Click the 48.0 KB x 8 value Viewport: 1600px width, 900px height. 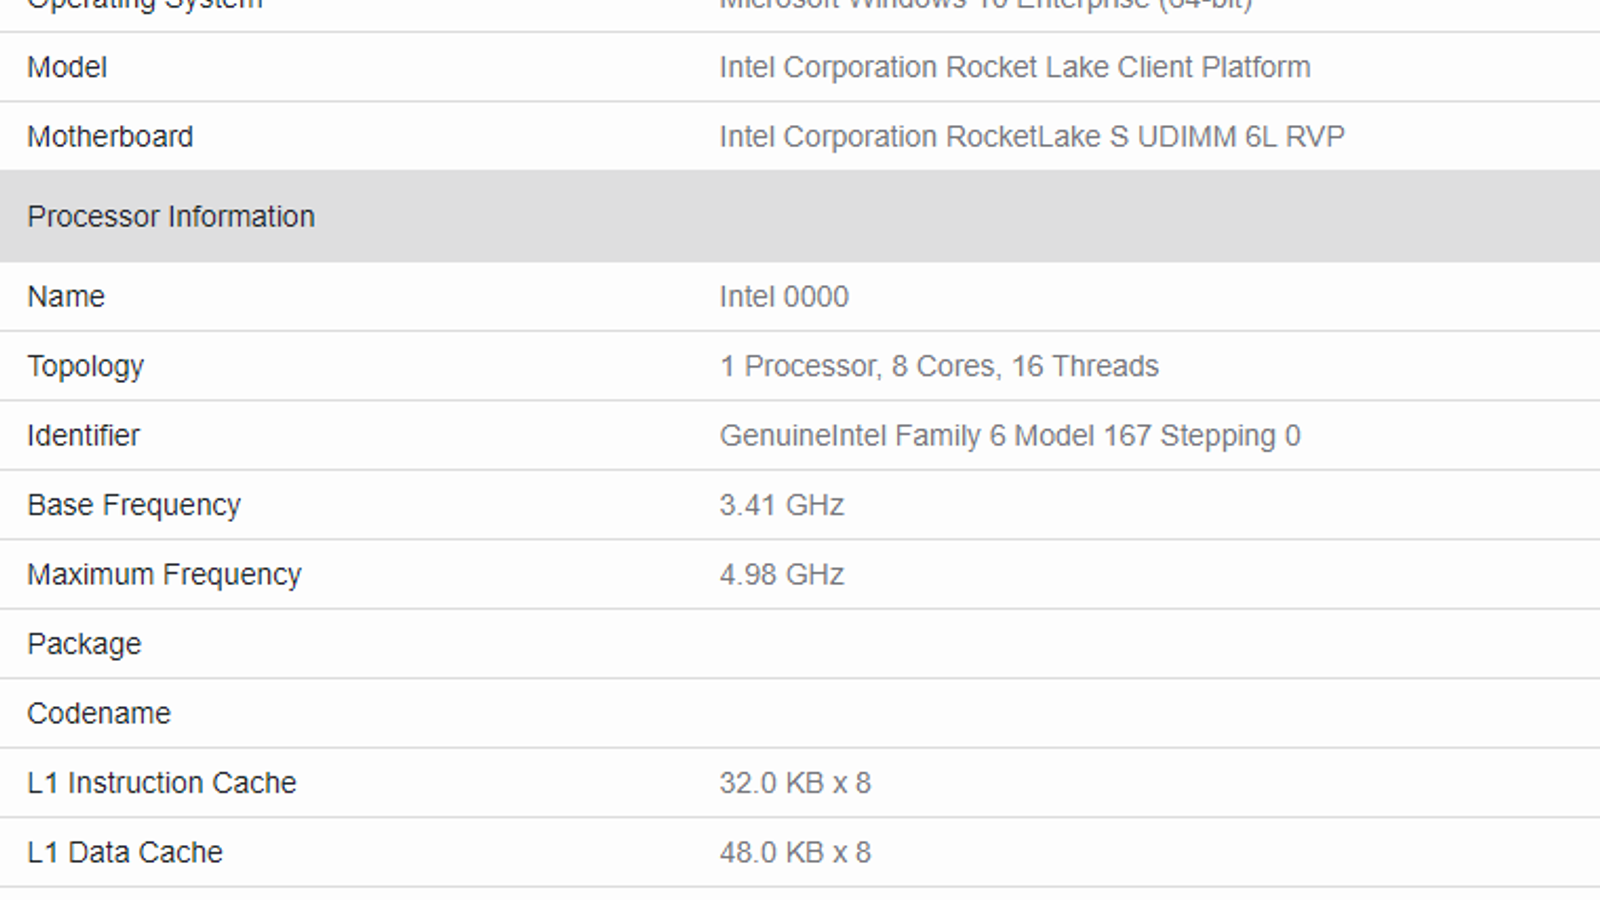[x=795, y=852]
